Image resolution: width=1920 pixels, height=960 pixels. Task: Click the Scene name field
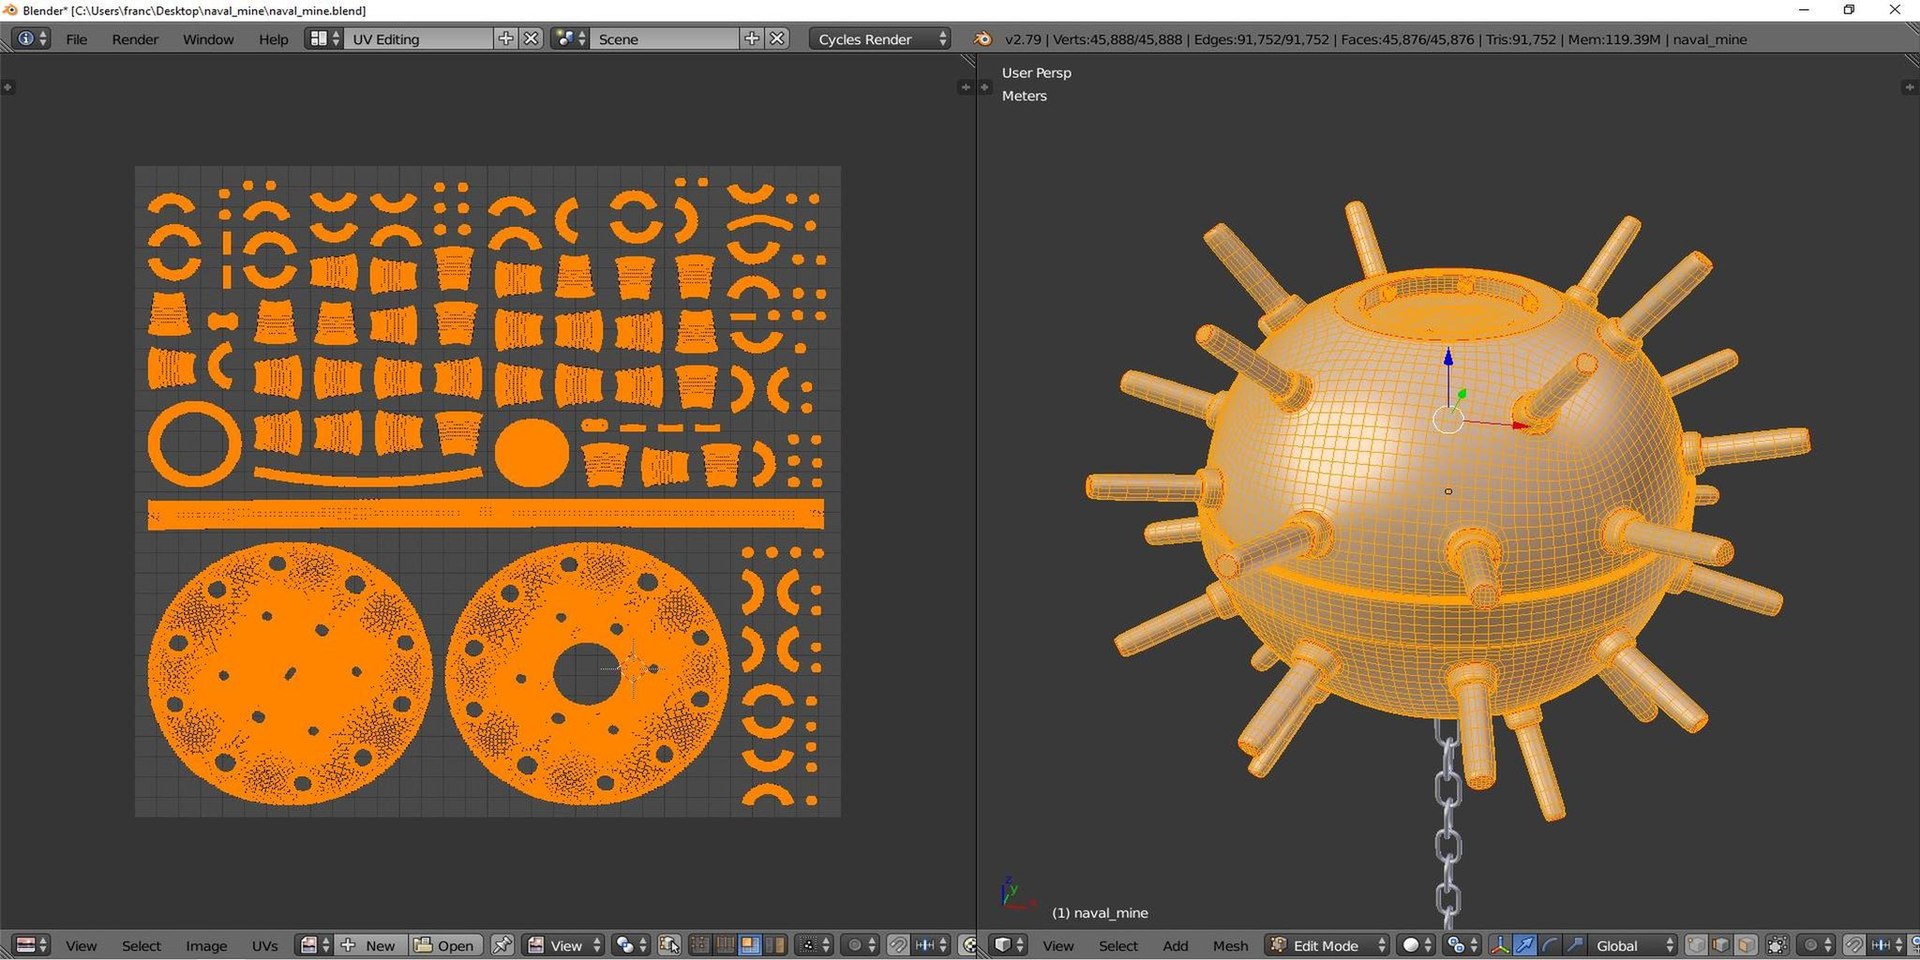pos(665,39)
